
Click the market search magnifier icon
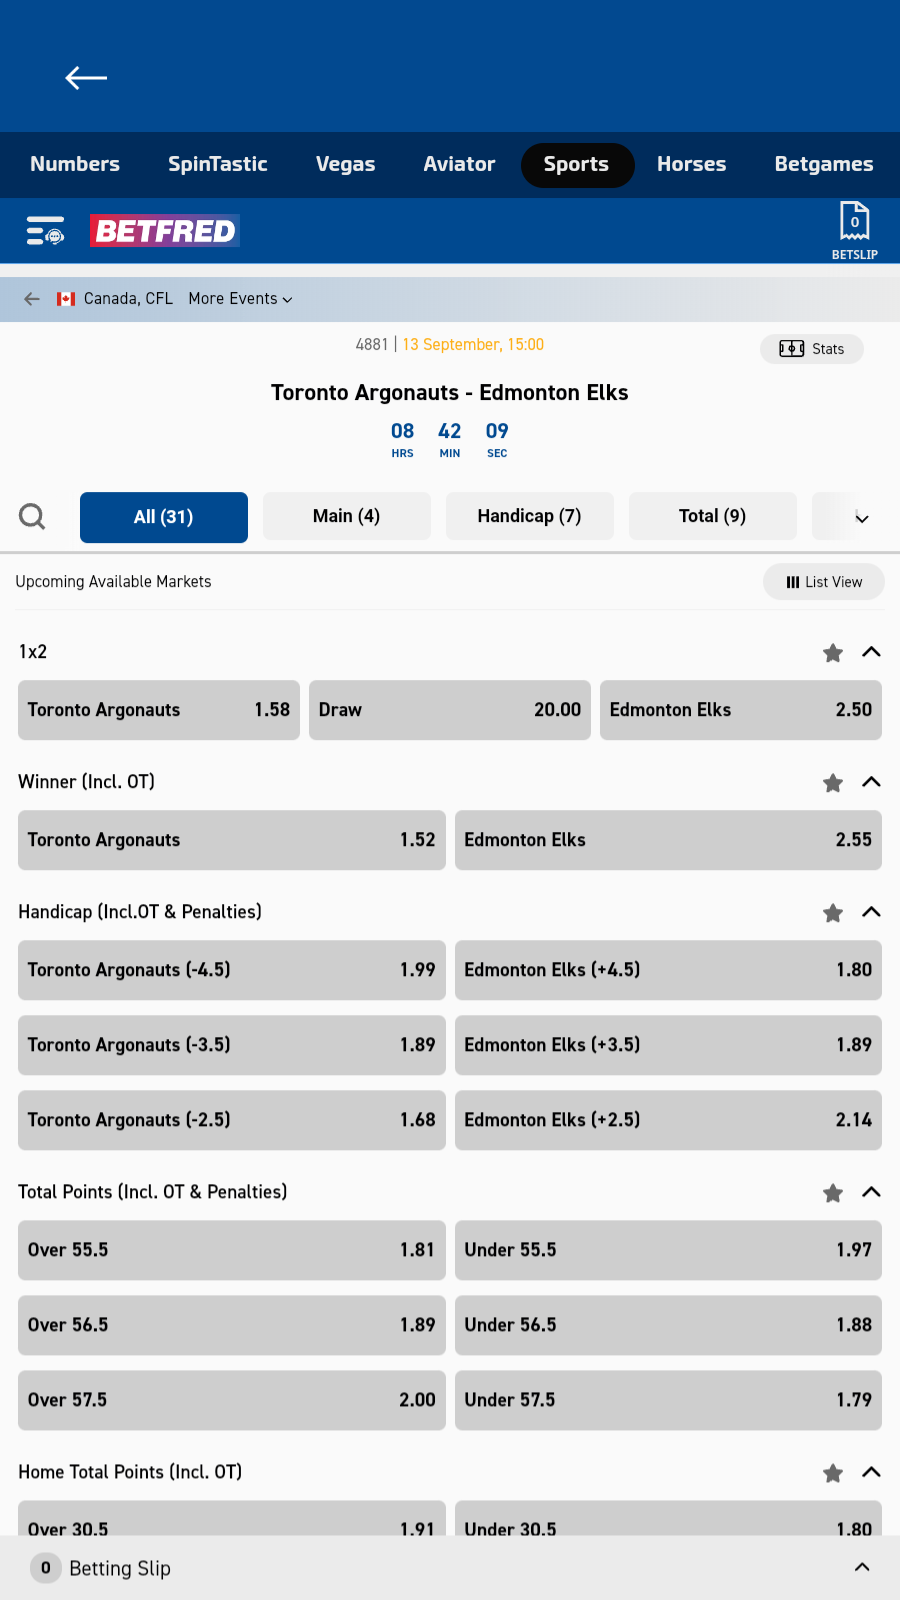[x=33, y=517]
